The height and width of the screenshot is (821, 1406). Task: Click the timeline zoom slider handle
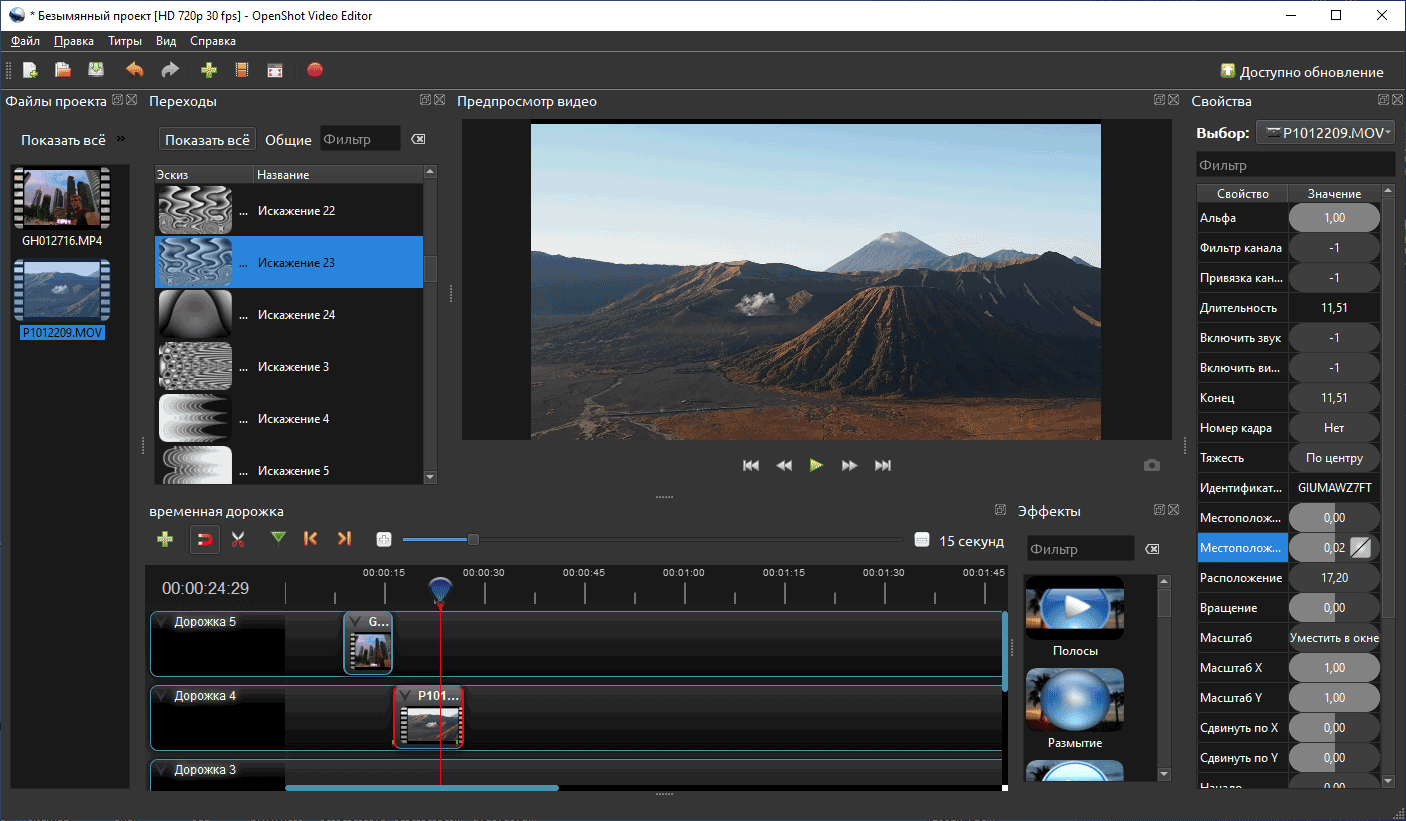[473, 540]
